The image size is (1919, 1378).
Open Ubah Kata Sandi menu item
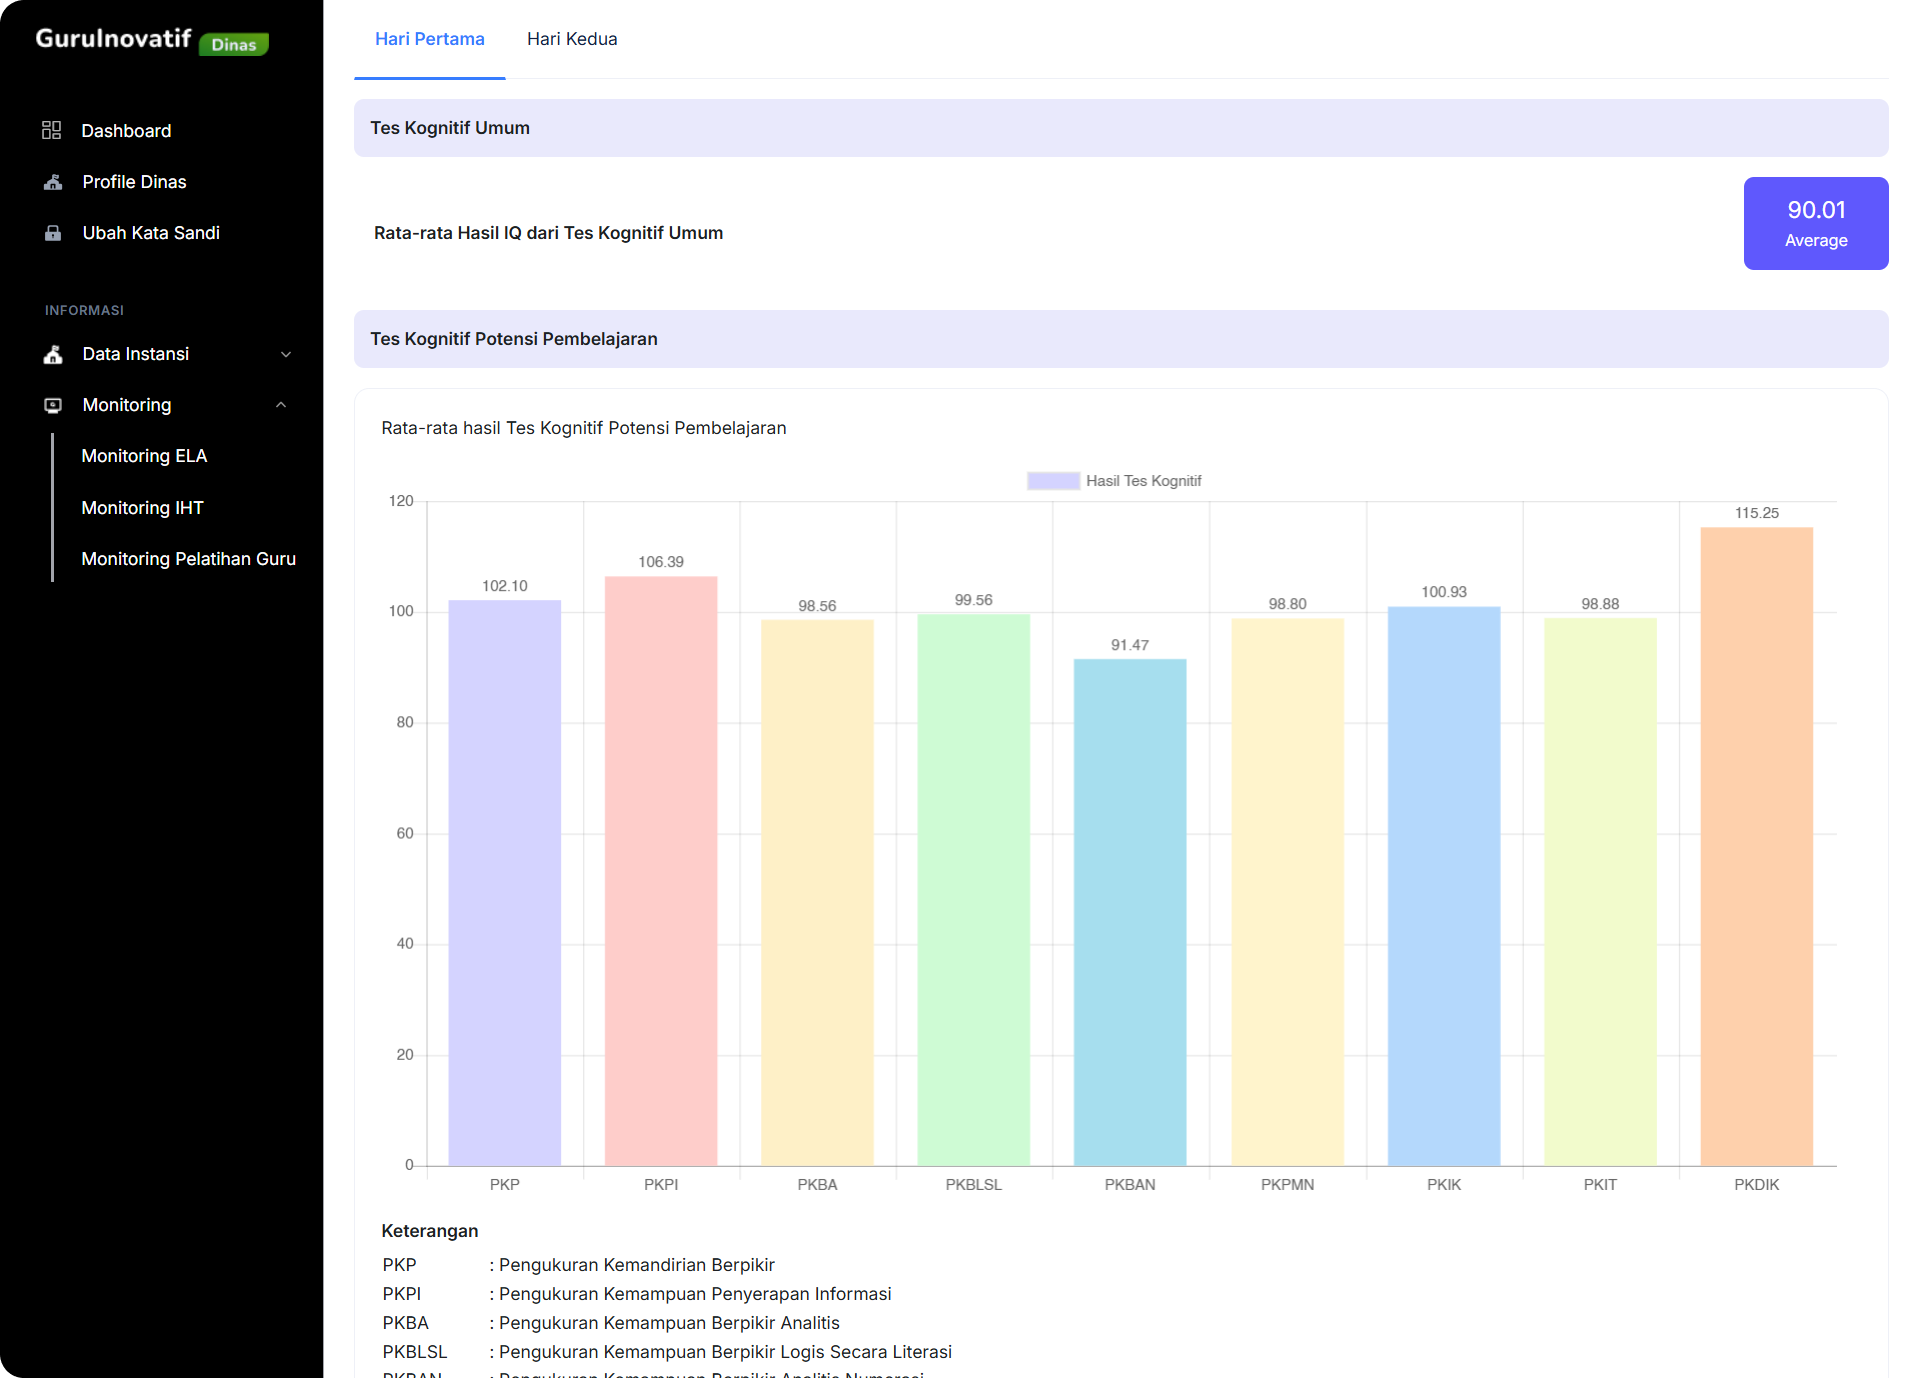click(x=151, y=233)
